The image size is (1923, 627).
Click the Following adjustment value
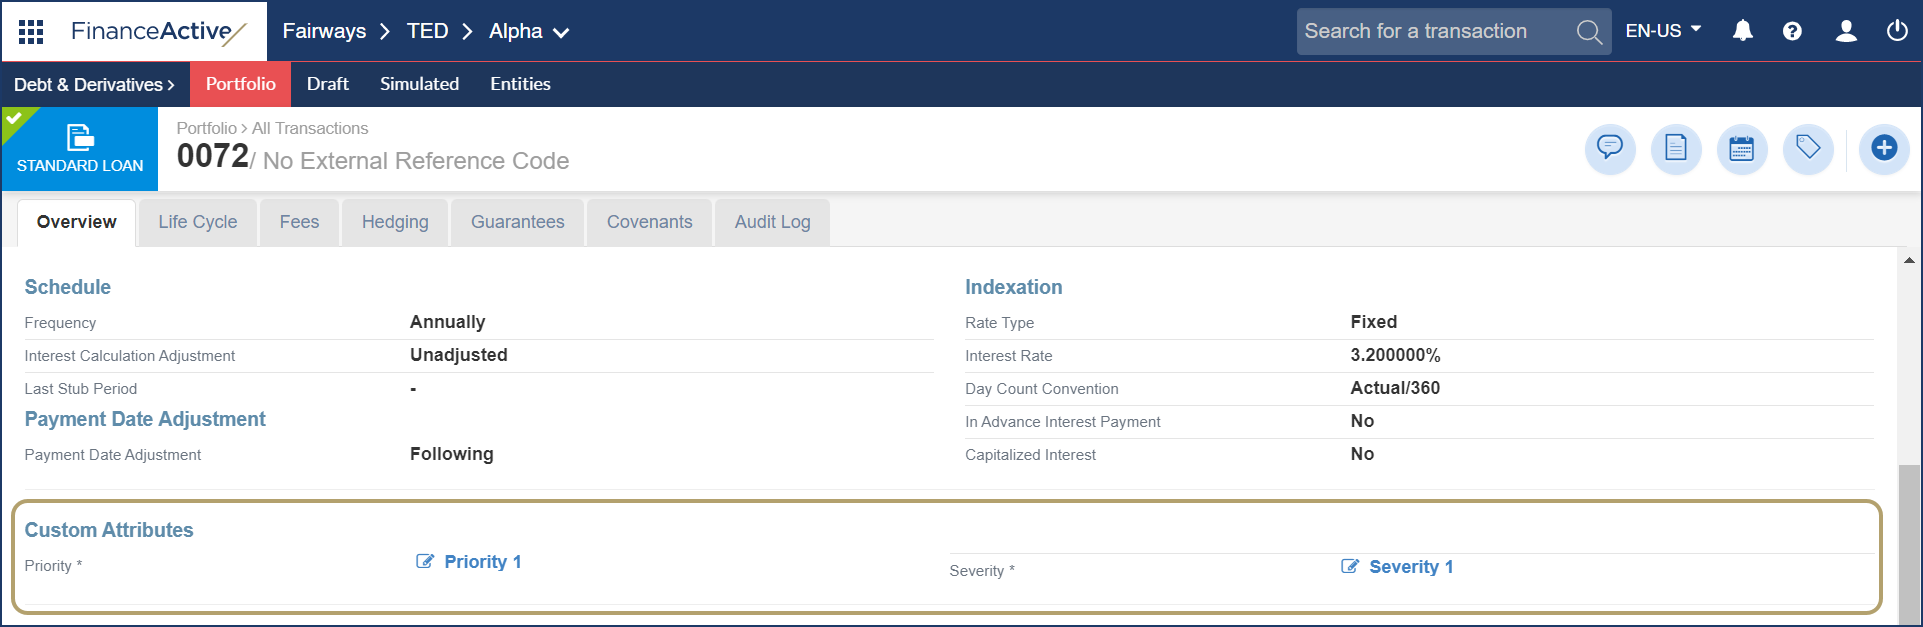click(x=451, y=454)
